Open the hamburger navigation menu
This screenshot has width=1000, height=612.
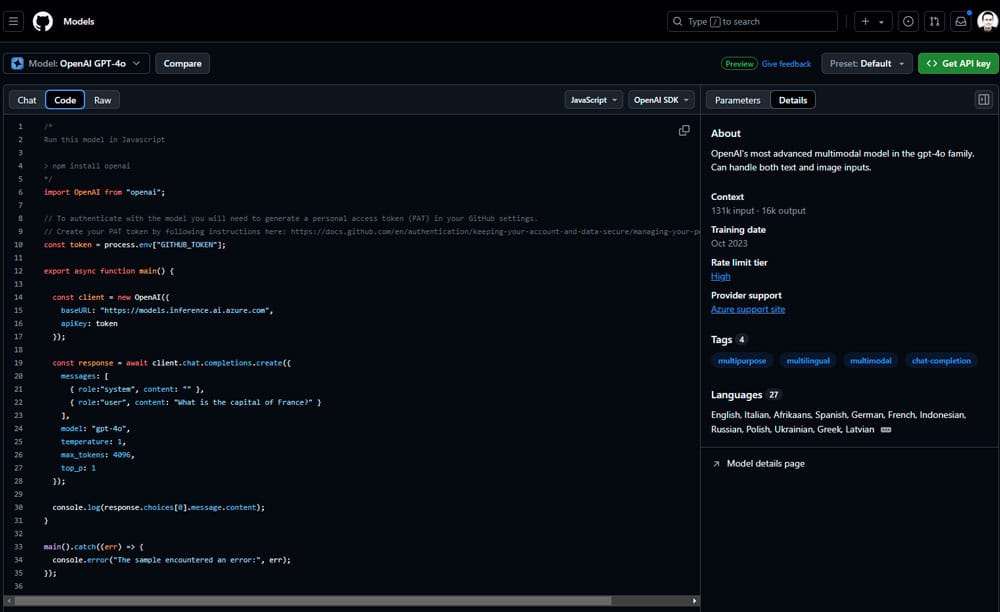(x=13, y=22)
